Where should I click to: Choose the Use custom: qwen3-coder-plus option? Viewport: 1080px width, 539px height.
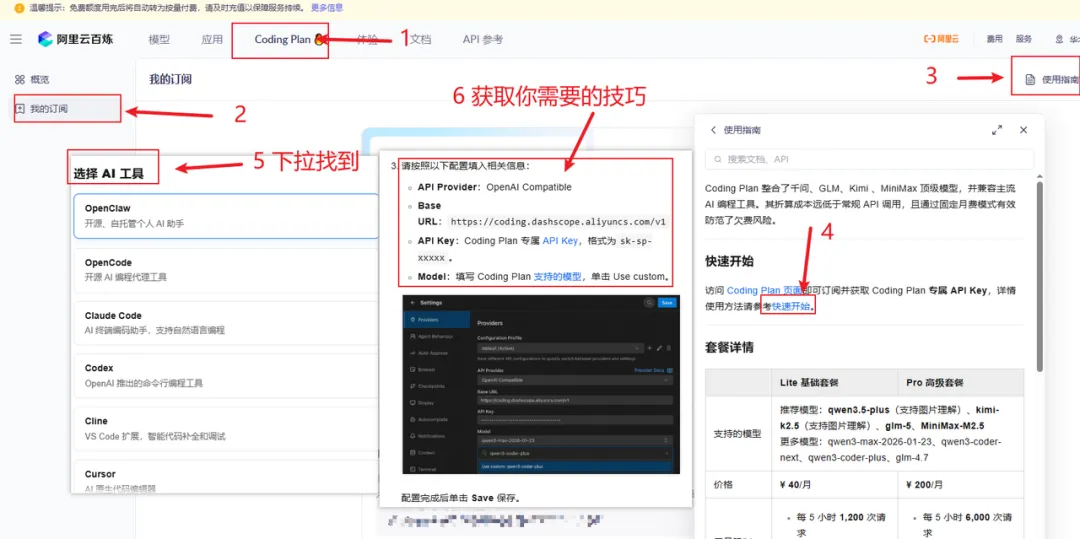pos(575,467)
